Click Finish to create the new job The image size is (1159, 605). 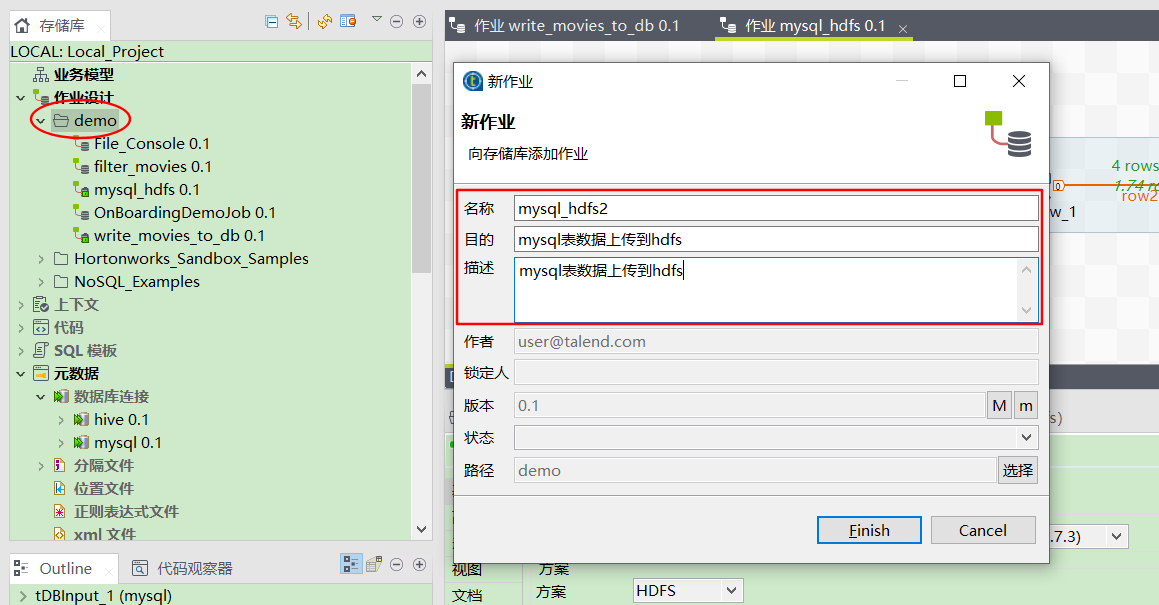click(868, 530)
